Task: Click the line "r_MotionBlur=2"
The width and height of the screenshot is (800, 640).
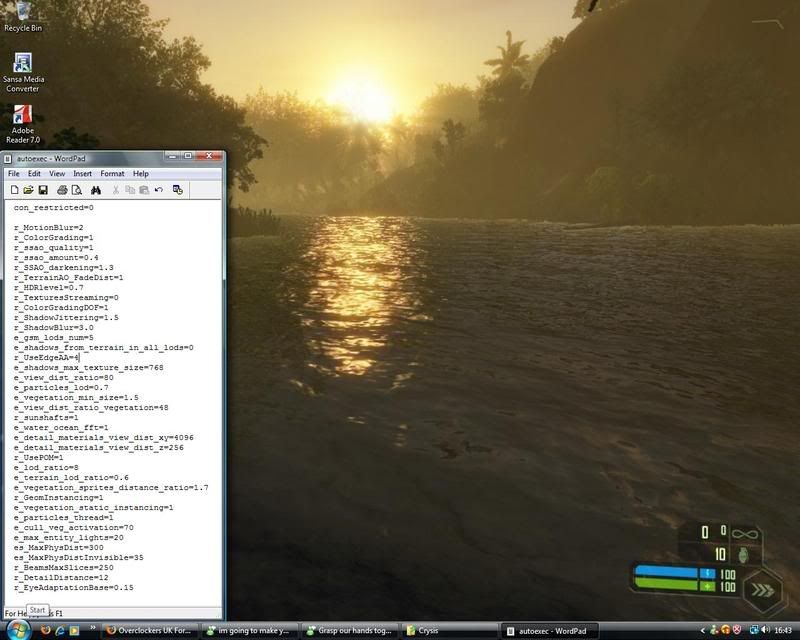Action: tap(48, 228)
